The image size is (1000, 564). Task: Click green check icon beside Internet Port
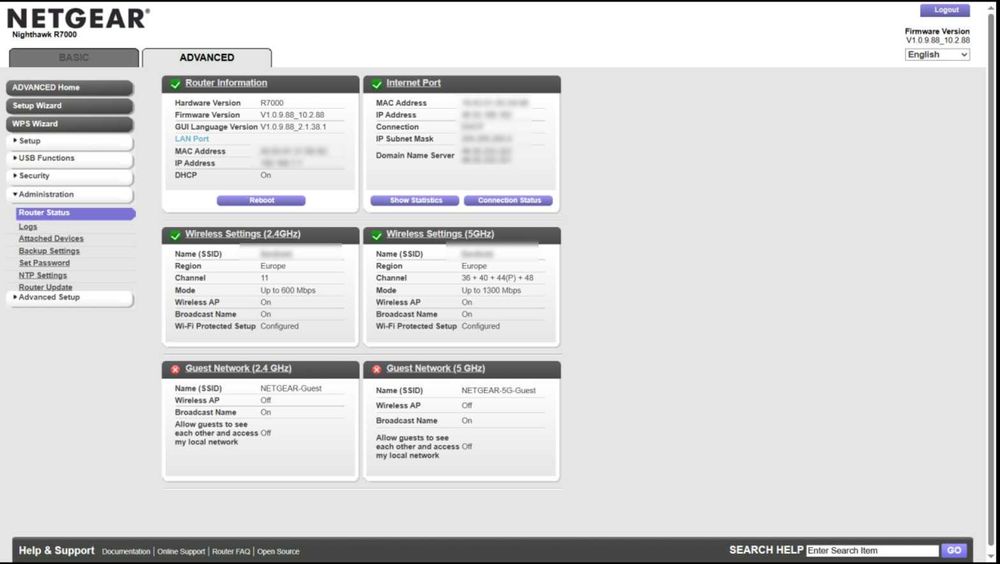click(x=376, y=84)
